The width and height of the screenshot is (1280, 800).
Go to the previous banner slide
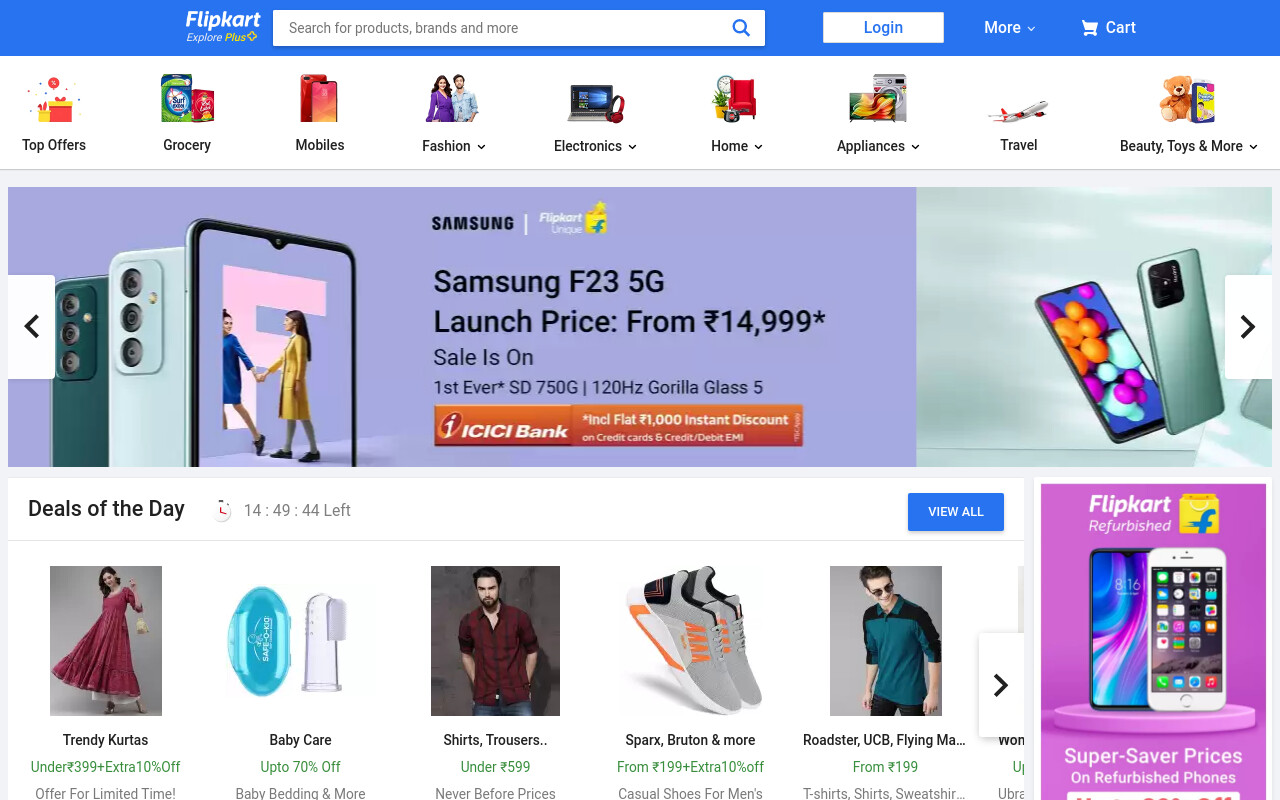click(x=31, y=327)
